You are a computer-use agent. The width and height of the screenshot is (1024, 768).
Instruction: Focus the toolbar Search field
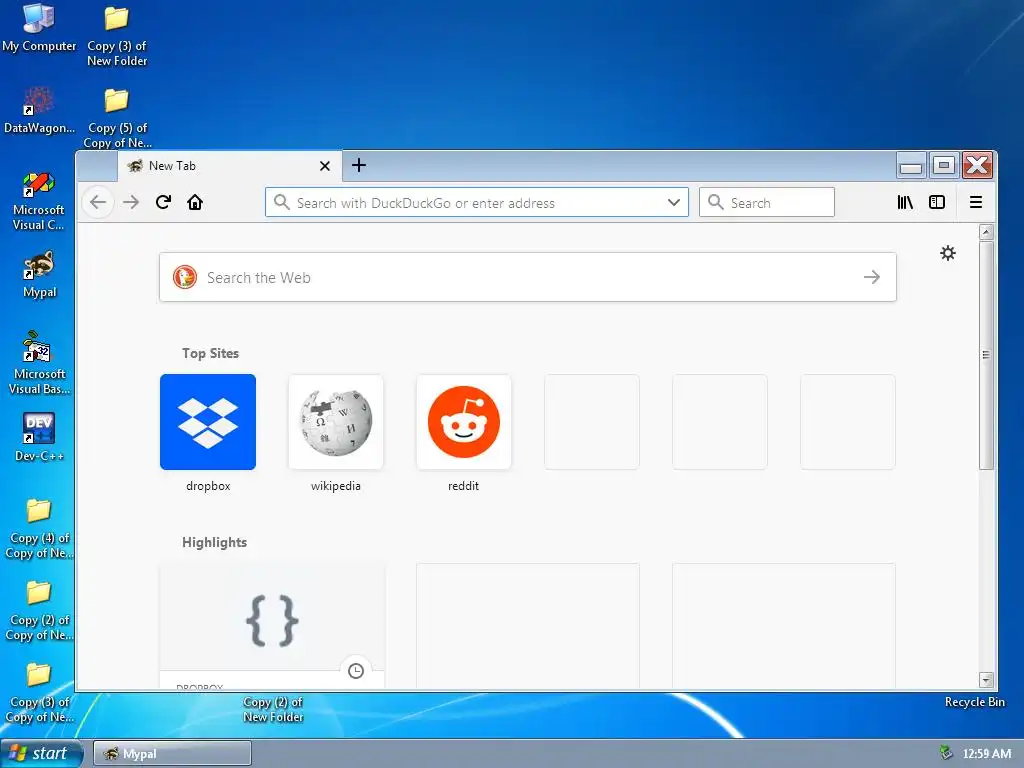(767, 202)
